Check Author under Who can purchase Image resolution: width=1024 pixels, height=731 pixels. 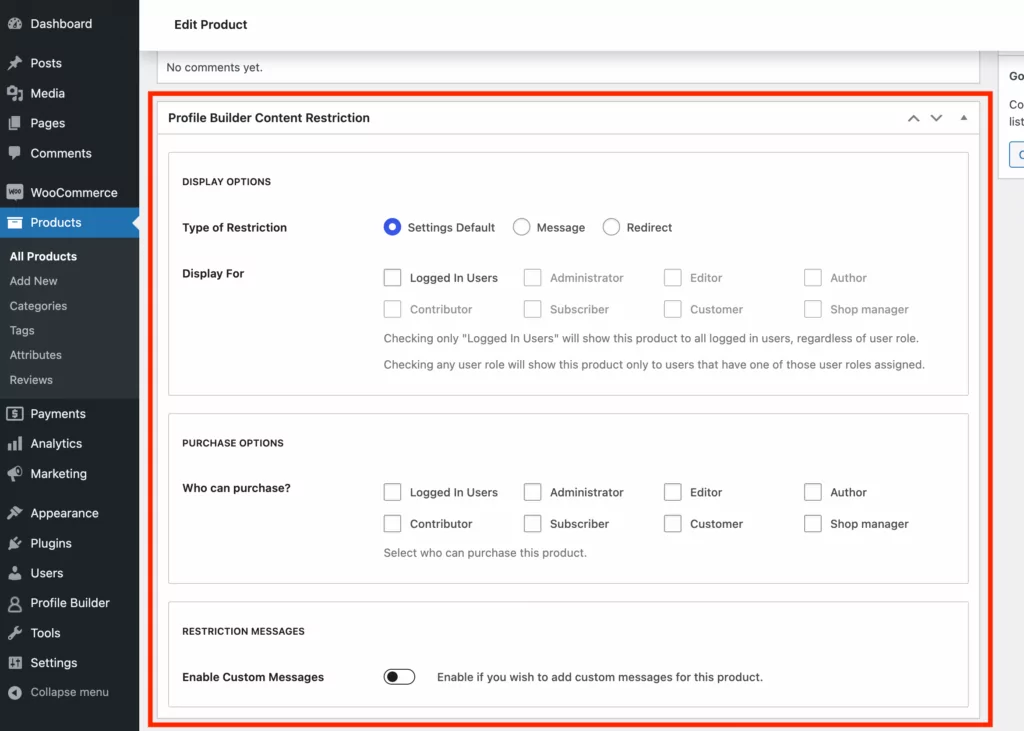click(812, 492)
